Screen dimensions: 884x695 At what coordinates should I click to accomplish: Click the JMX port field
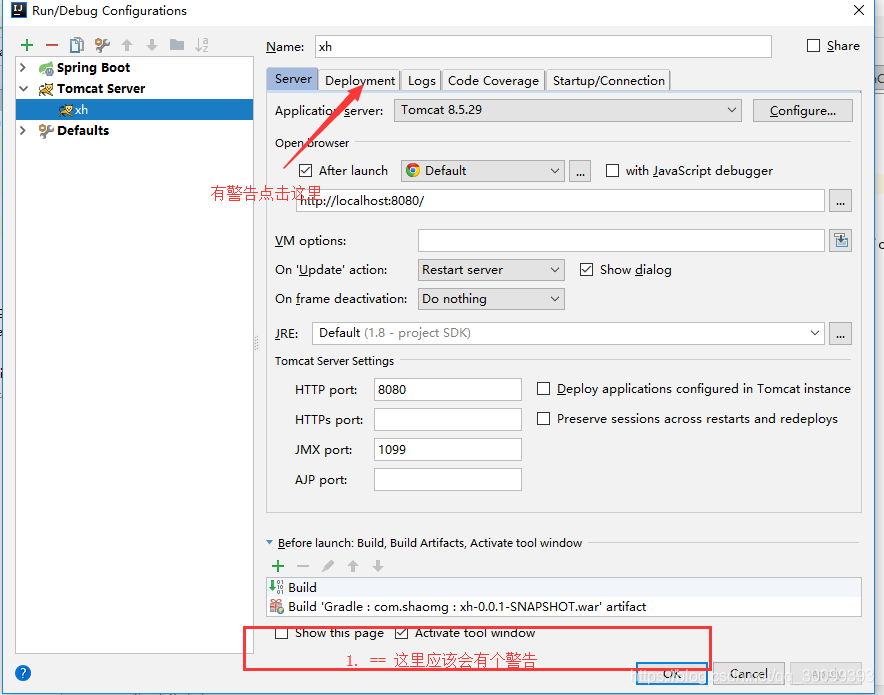[448, 449]
